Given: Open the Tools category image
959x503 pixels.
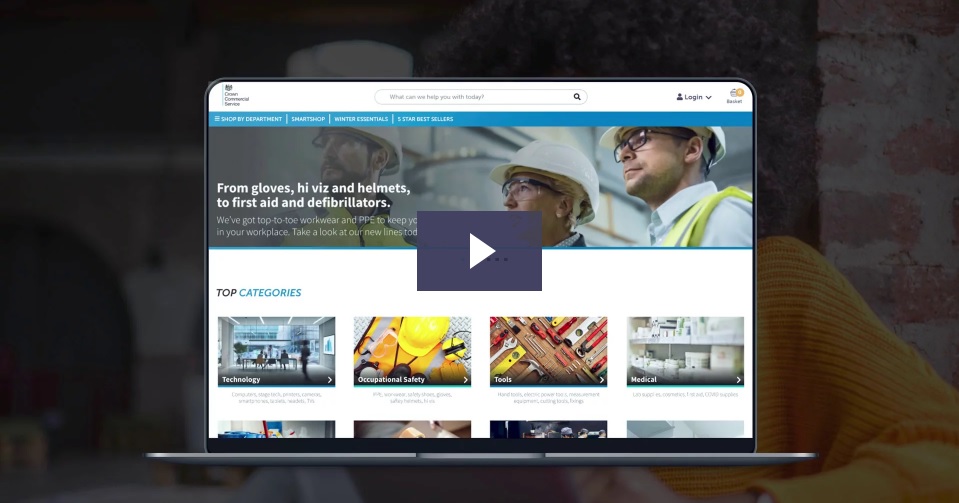Looking at the screenshot, I should [548, 343].
